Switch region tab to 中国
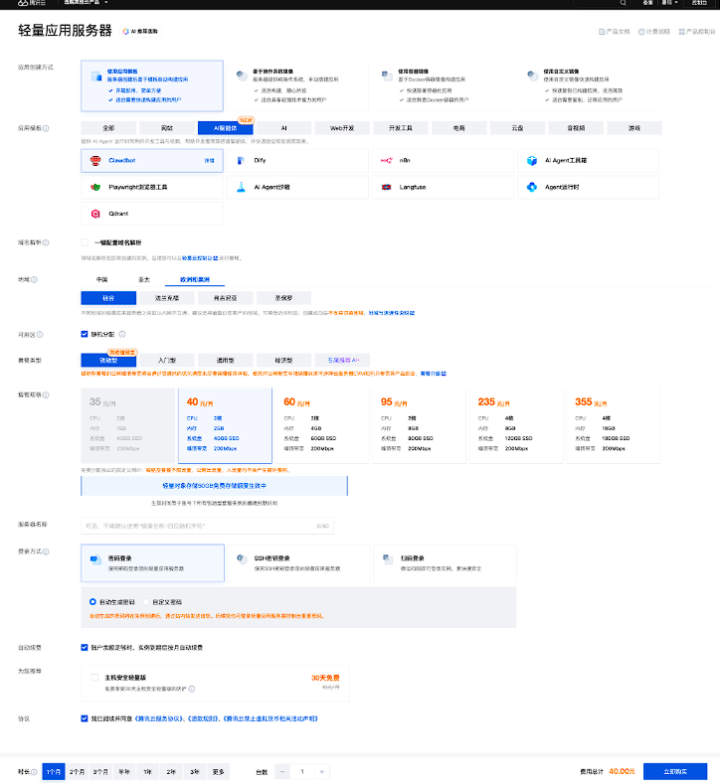This screenshot has width=720, height=783. coord(102,280)
